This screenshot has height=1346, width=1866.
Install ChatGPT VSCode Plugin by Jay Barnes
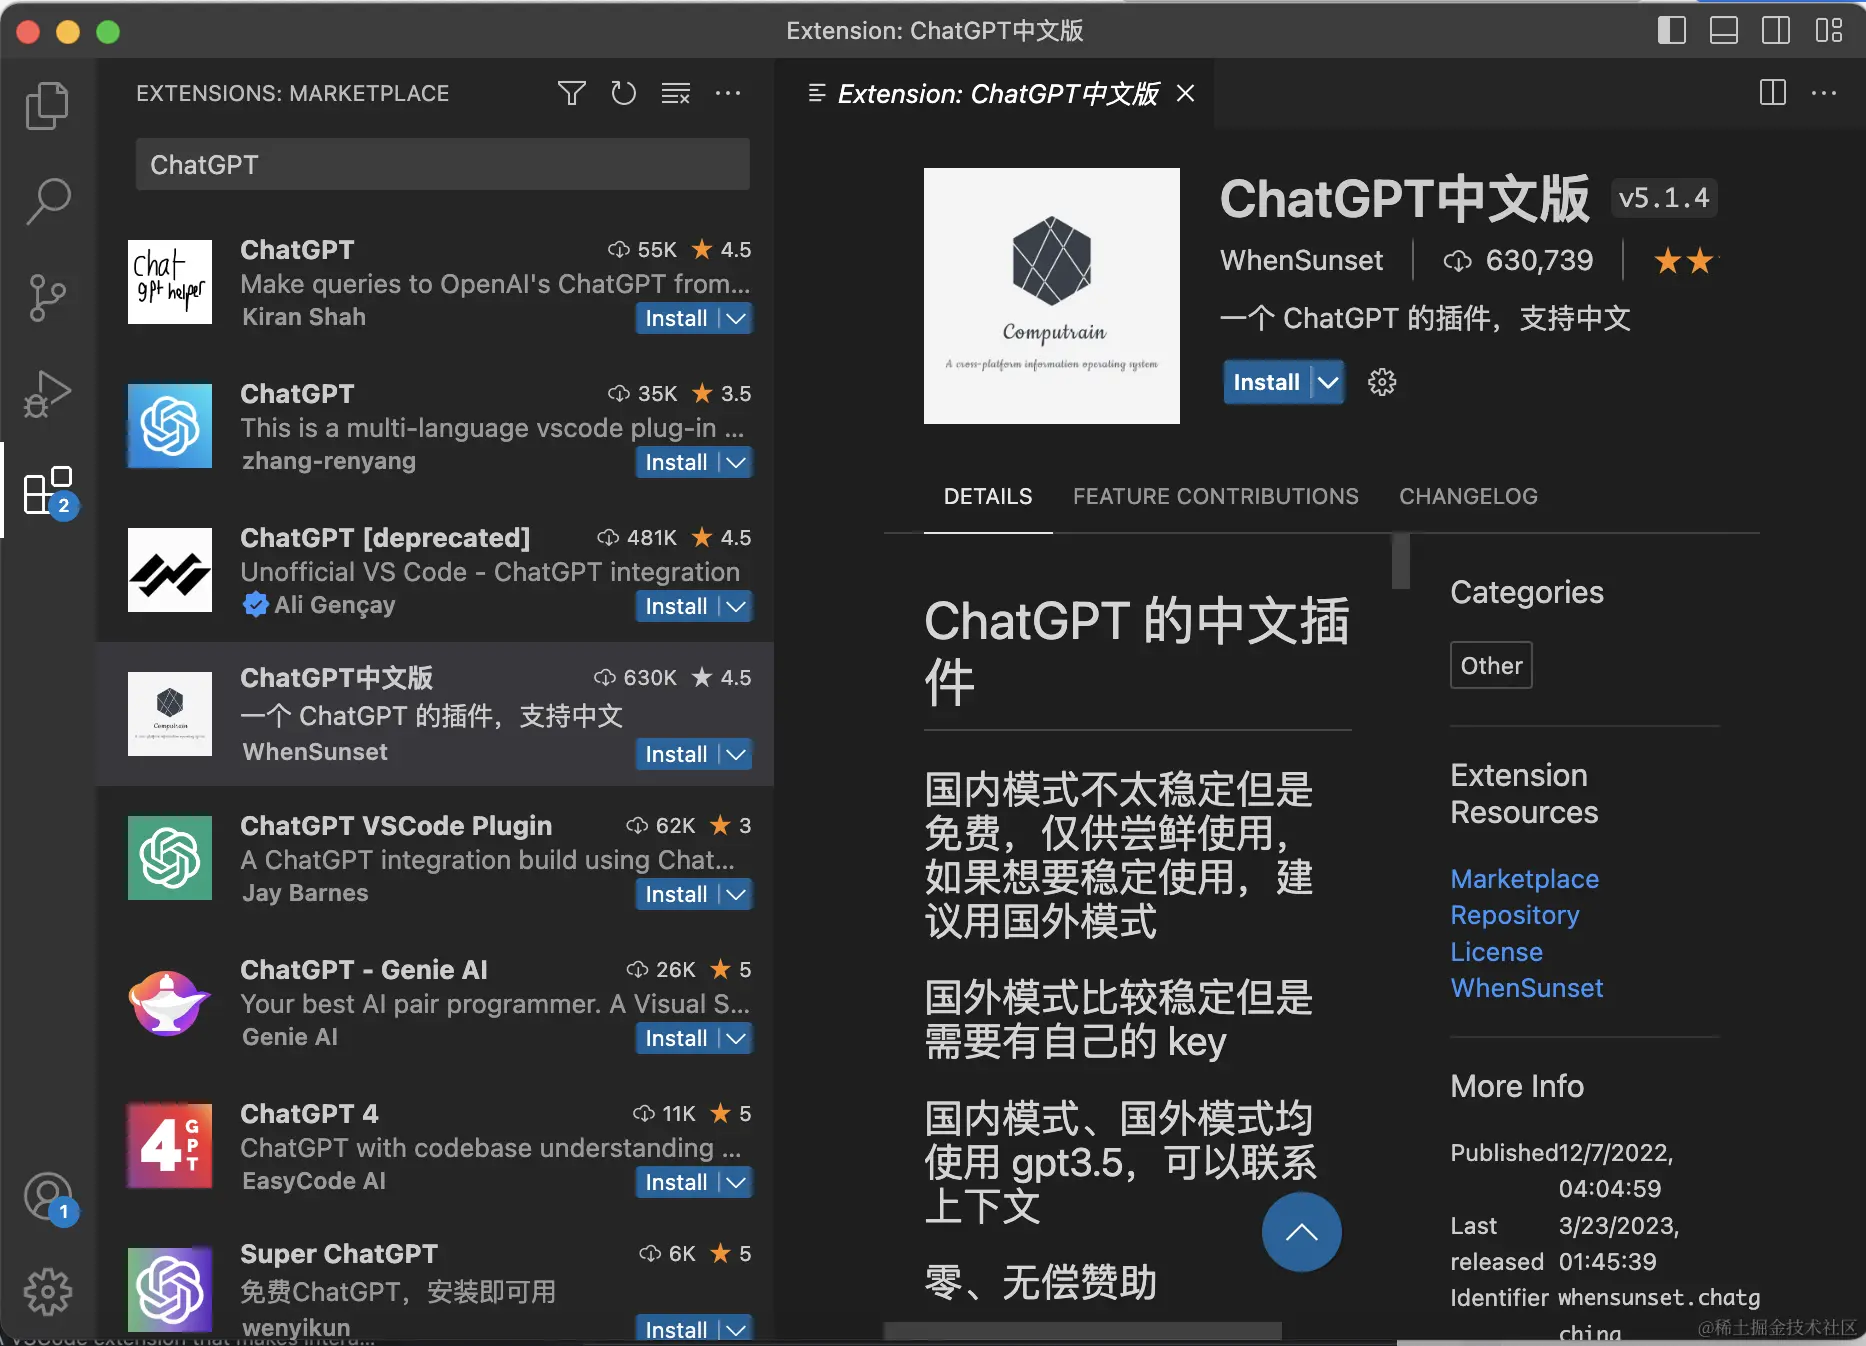click(677, 895)
